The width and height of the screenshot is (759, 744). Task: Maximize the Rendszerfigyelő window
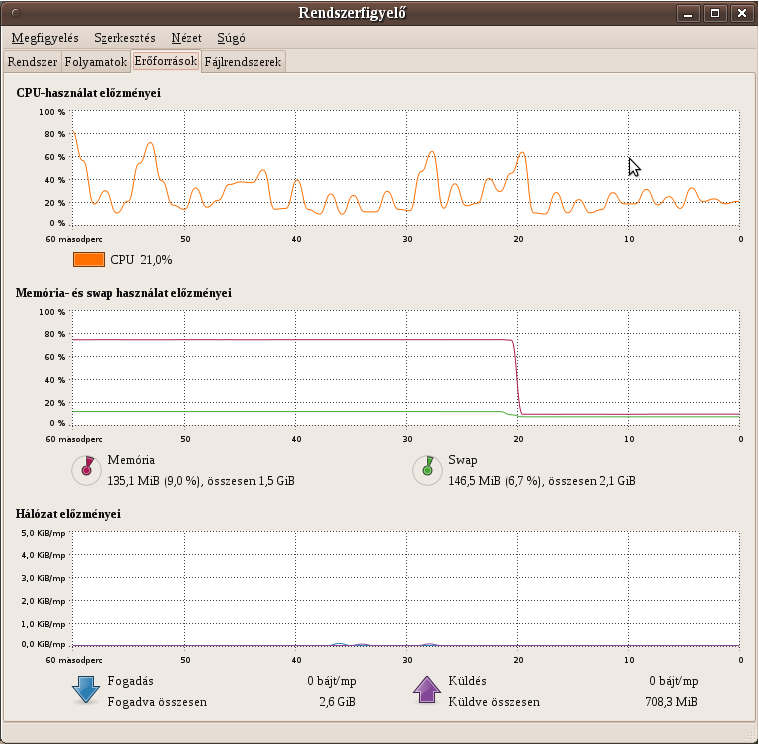coord(714,13)
